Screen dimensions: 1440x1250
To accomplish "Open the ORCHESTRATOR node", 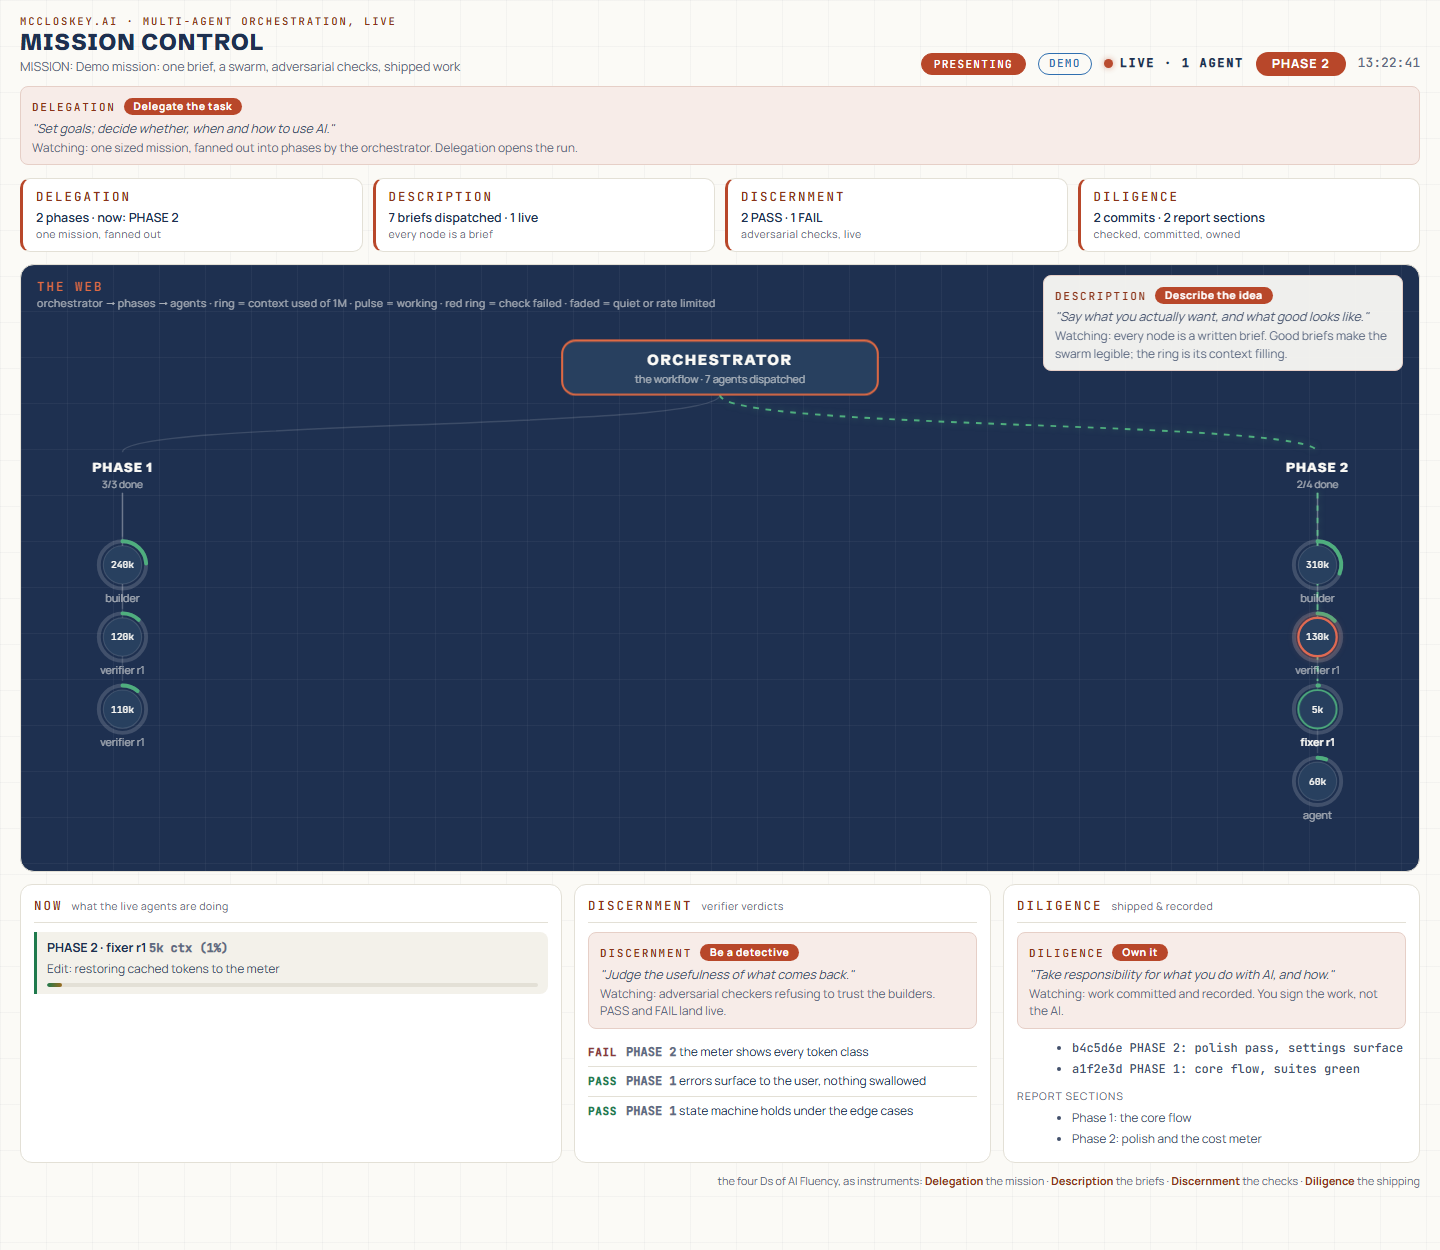I will pos(719,368).
